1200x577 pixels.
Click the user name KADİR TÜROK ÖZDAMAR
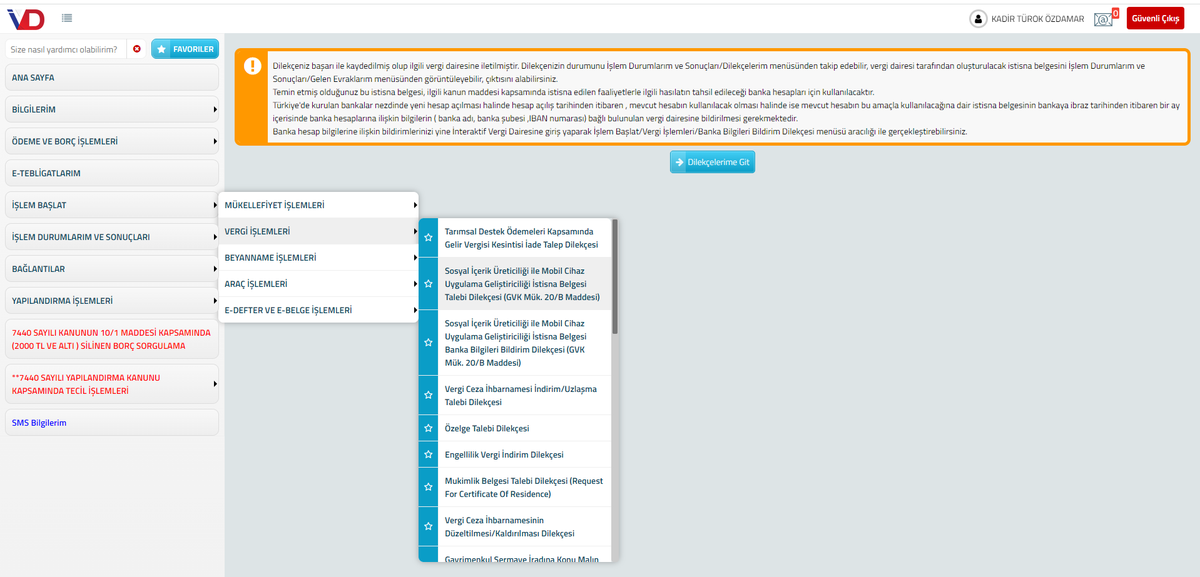(x=1038, y=19)
